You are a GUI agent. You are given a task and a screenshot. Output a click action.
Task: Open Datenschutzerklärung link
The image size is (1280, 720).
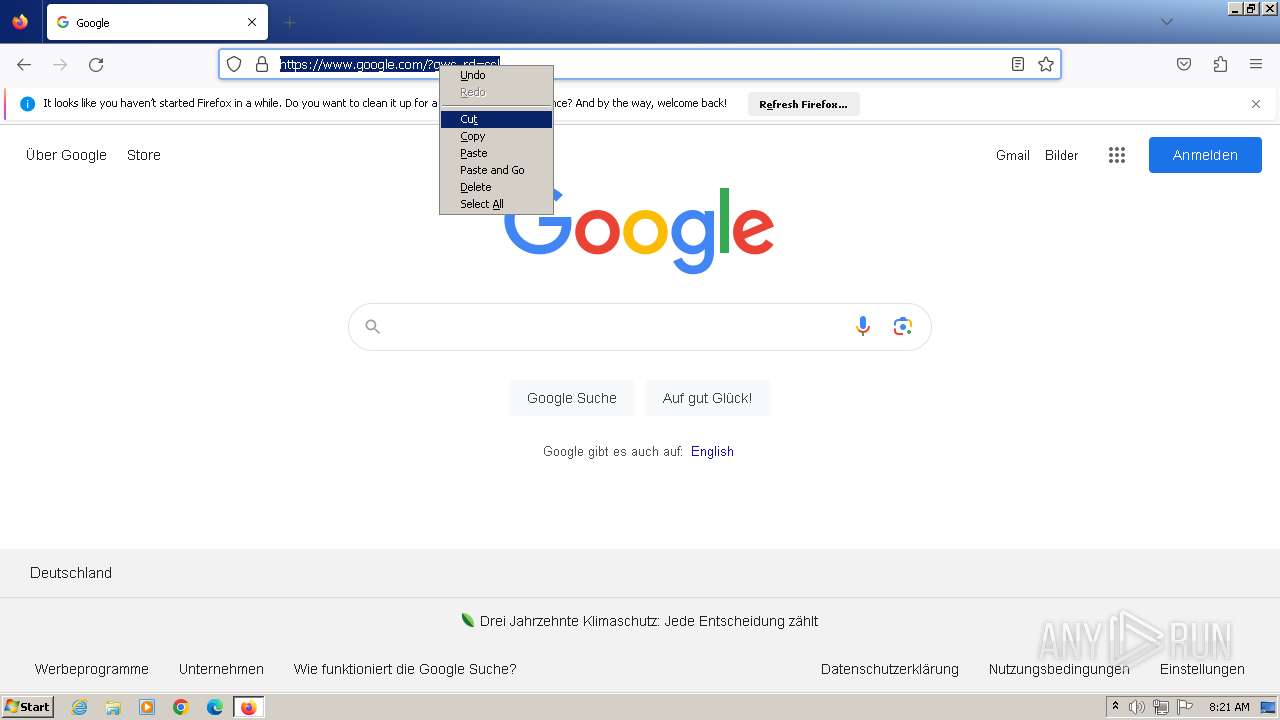click(x=890, y=669)
